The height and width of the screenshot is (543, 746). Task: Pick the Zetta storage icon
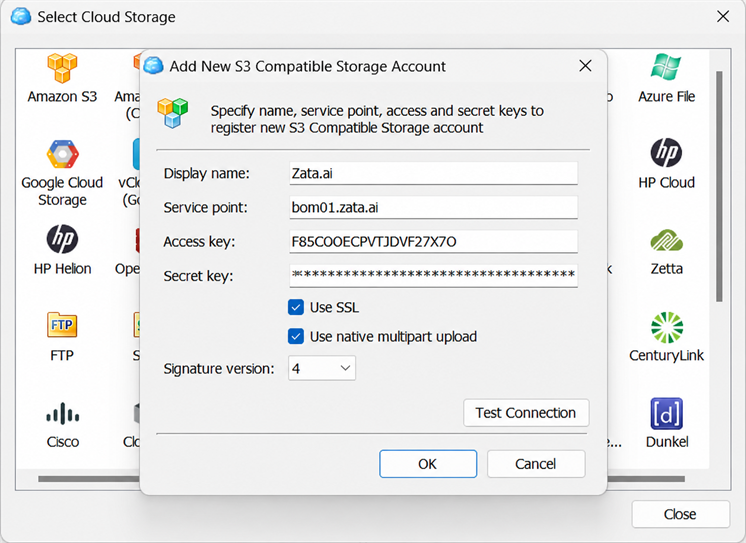(667, 240)
